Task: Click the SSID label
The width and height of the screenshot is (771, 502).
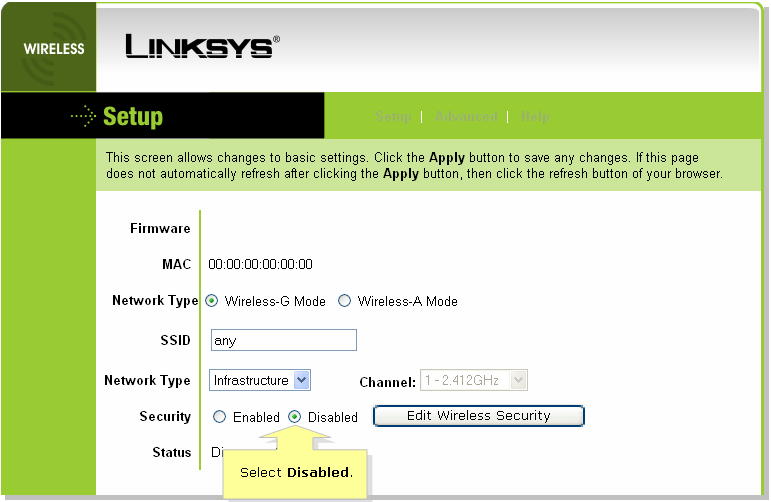Action: [176, 340]
